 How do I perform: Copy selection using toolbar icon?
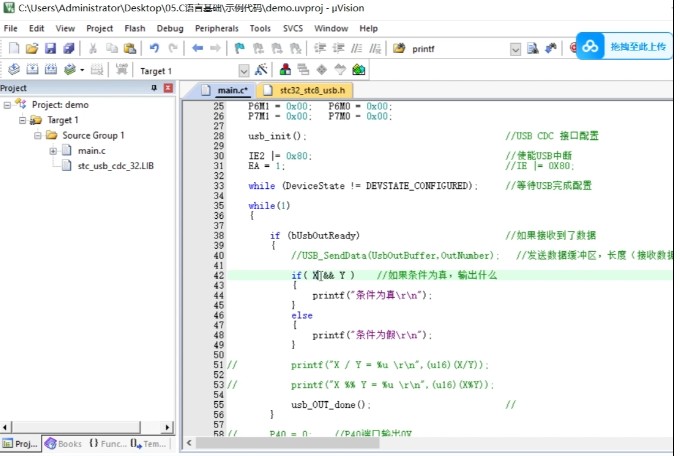click(112, 48)
